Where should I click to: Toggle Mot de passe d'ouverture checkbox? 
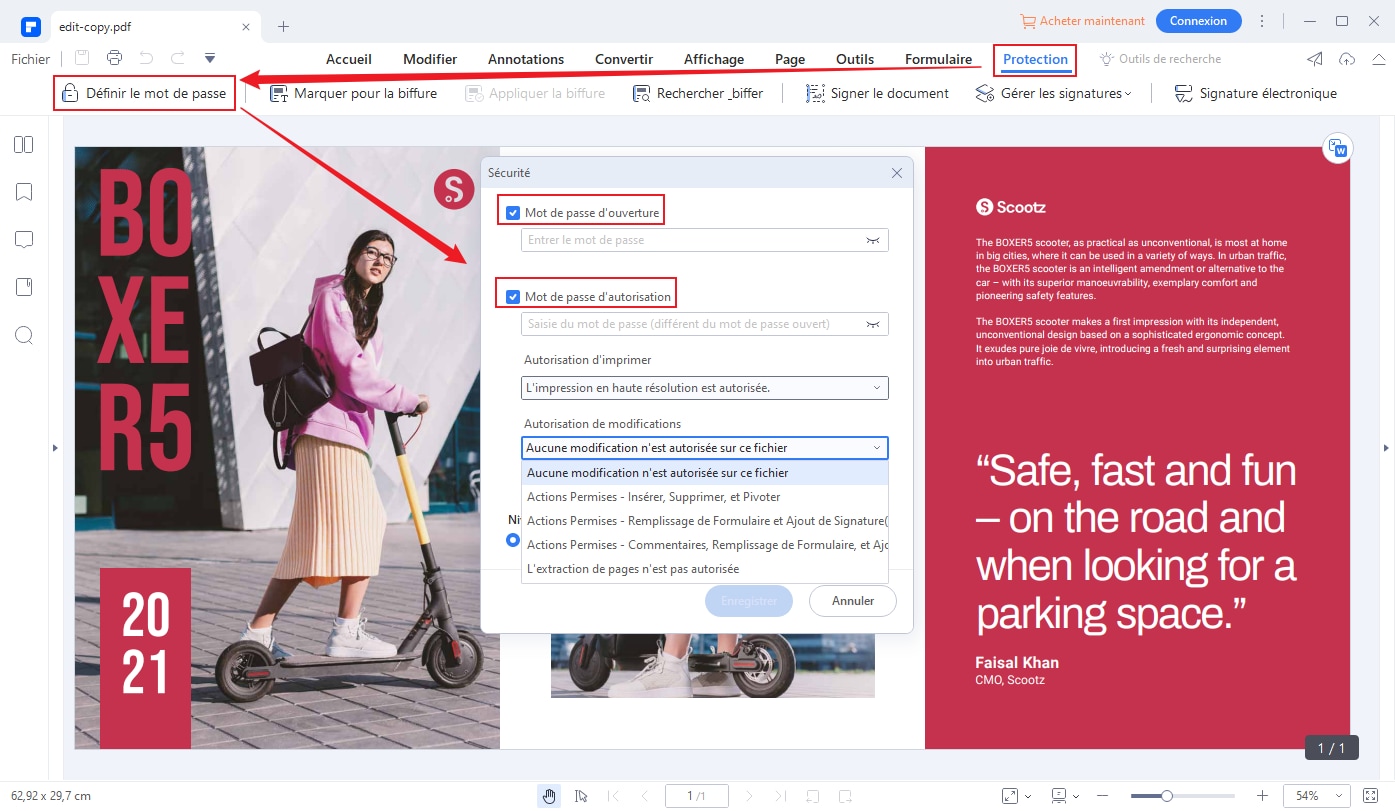point(513,213)
